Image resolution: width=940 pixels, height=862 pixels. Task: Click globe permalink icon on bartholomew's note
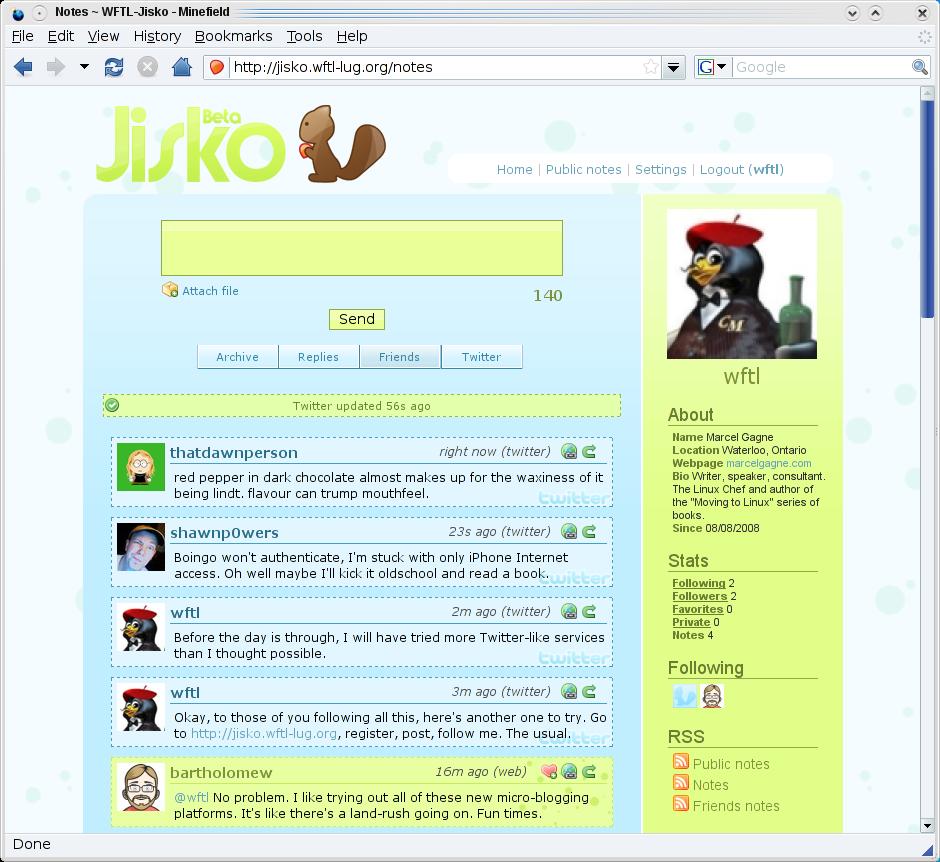coord(569,771)
